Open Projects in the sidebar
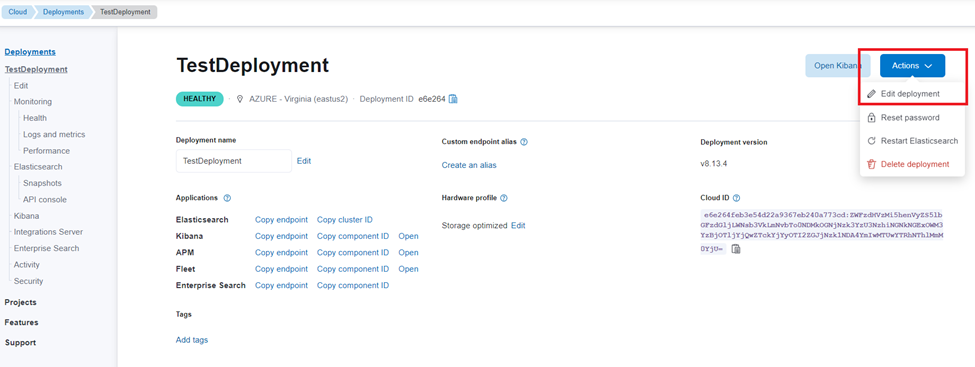975x367 pixels. (21, 302)
